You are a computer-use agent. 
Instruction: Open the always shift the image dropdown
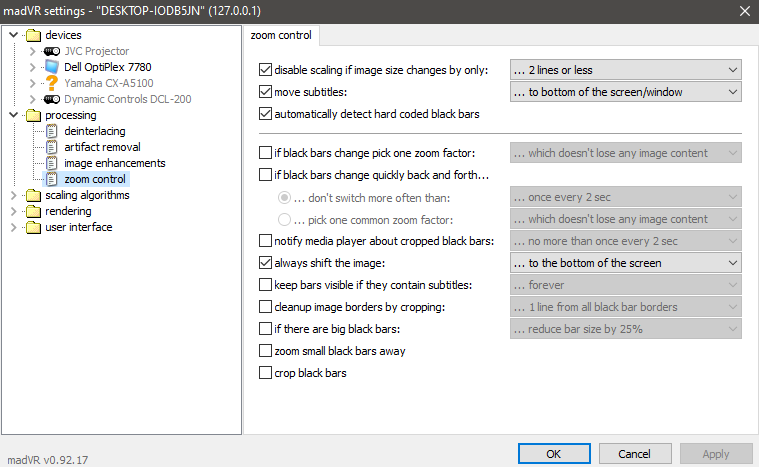click(625, 263)
